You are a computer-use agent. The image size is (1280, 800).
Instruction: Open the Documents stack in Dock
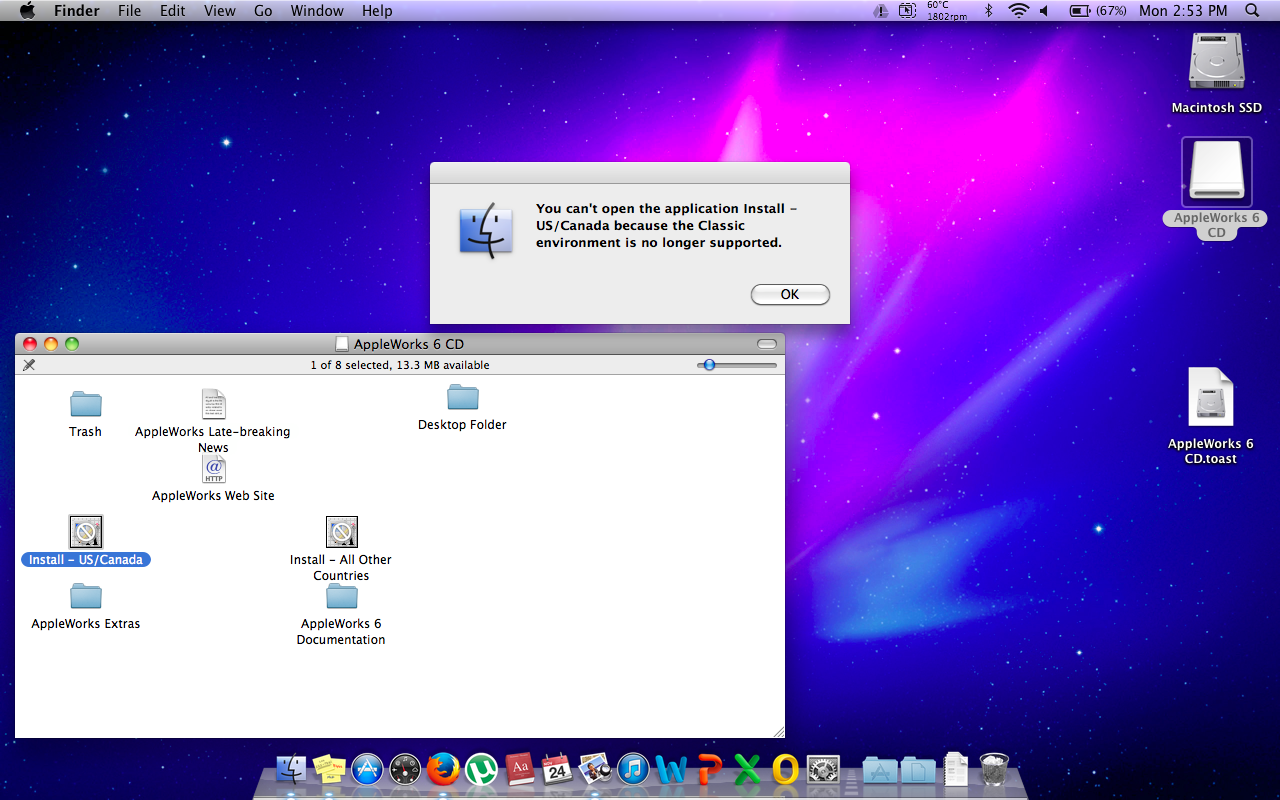[917, 769]
